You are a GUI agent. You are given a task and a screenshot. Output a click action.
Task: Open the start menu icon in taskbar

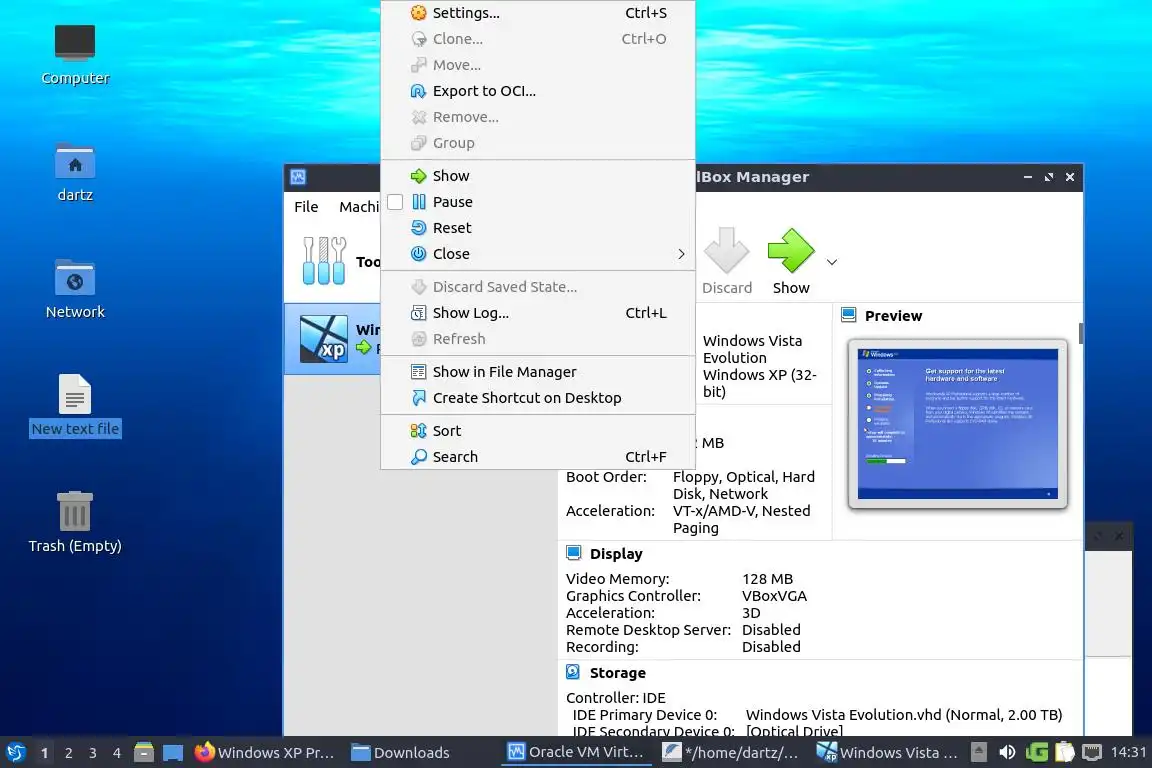[x=15, y=753]
